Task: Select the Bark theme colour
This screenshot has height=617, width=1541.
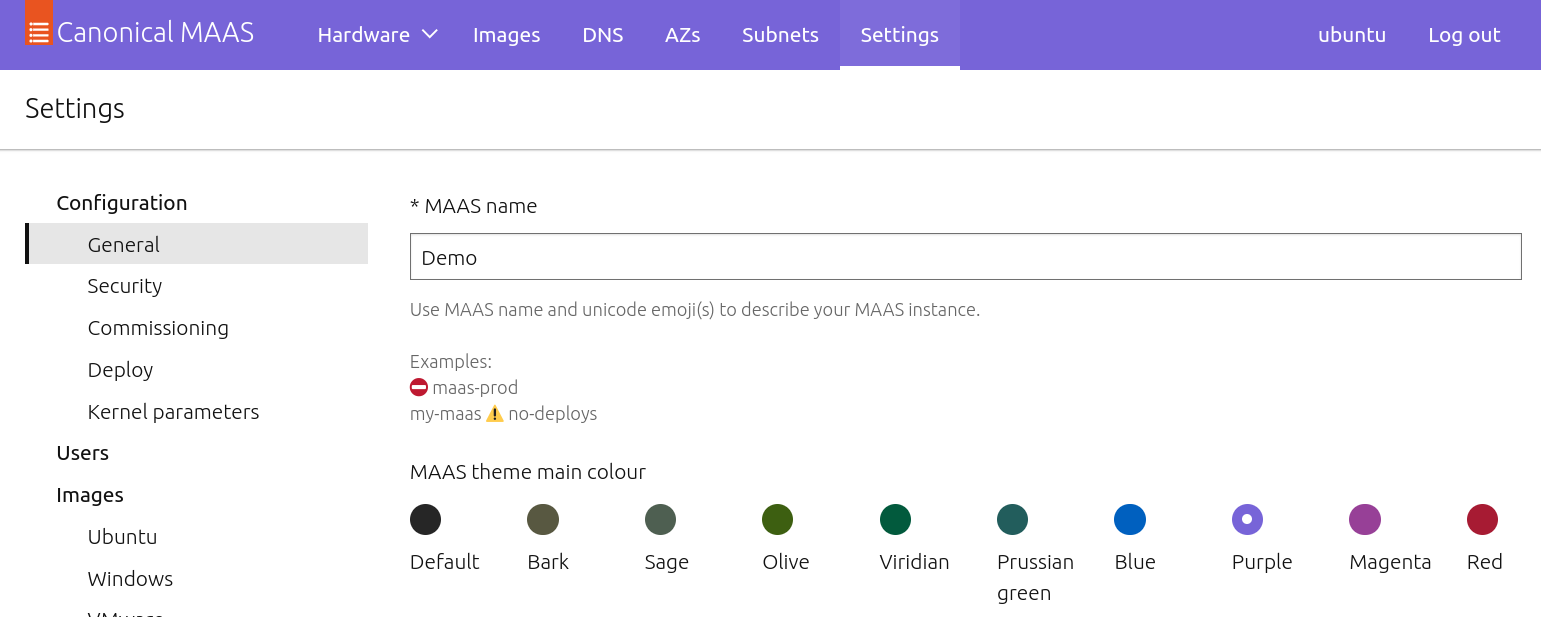Action: [x=543, y=519]
